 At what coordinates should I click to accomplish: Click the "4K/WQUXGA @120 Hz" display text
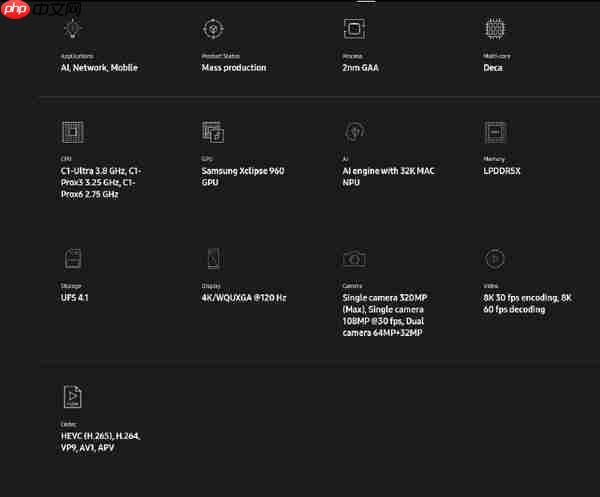243,297
